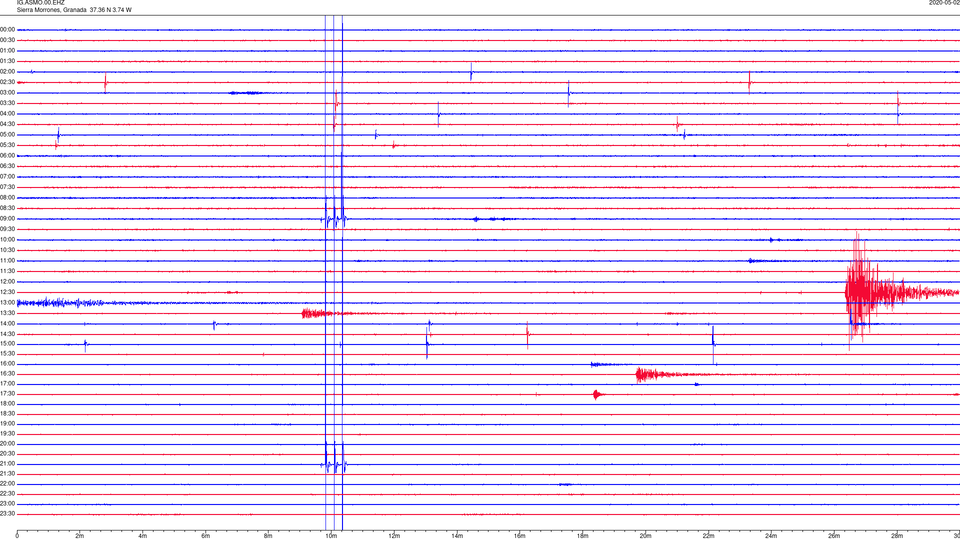Click the 06:00 time label
The image size is (960, 540).
point(7,156)
